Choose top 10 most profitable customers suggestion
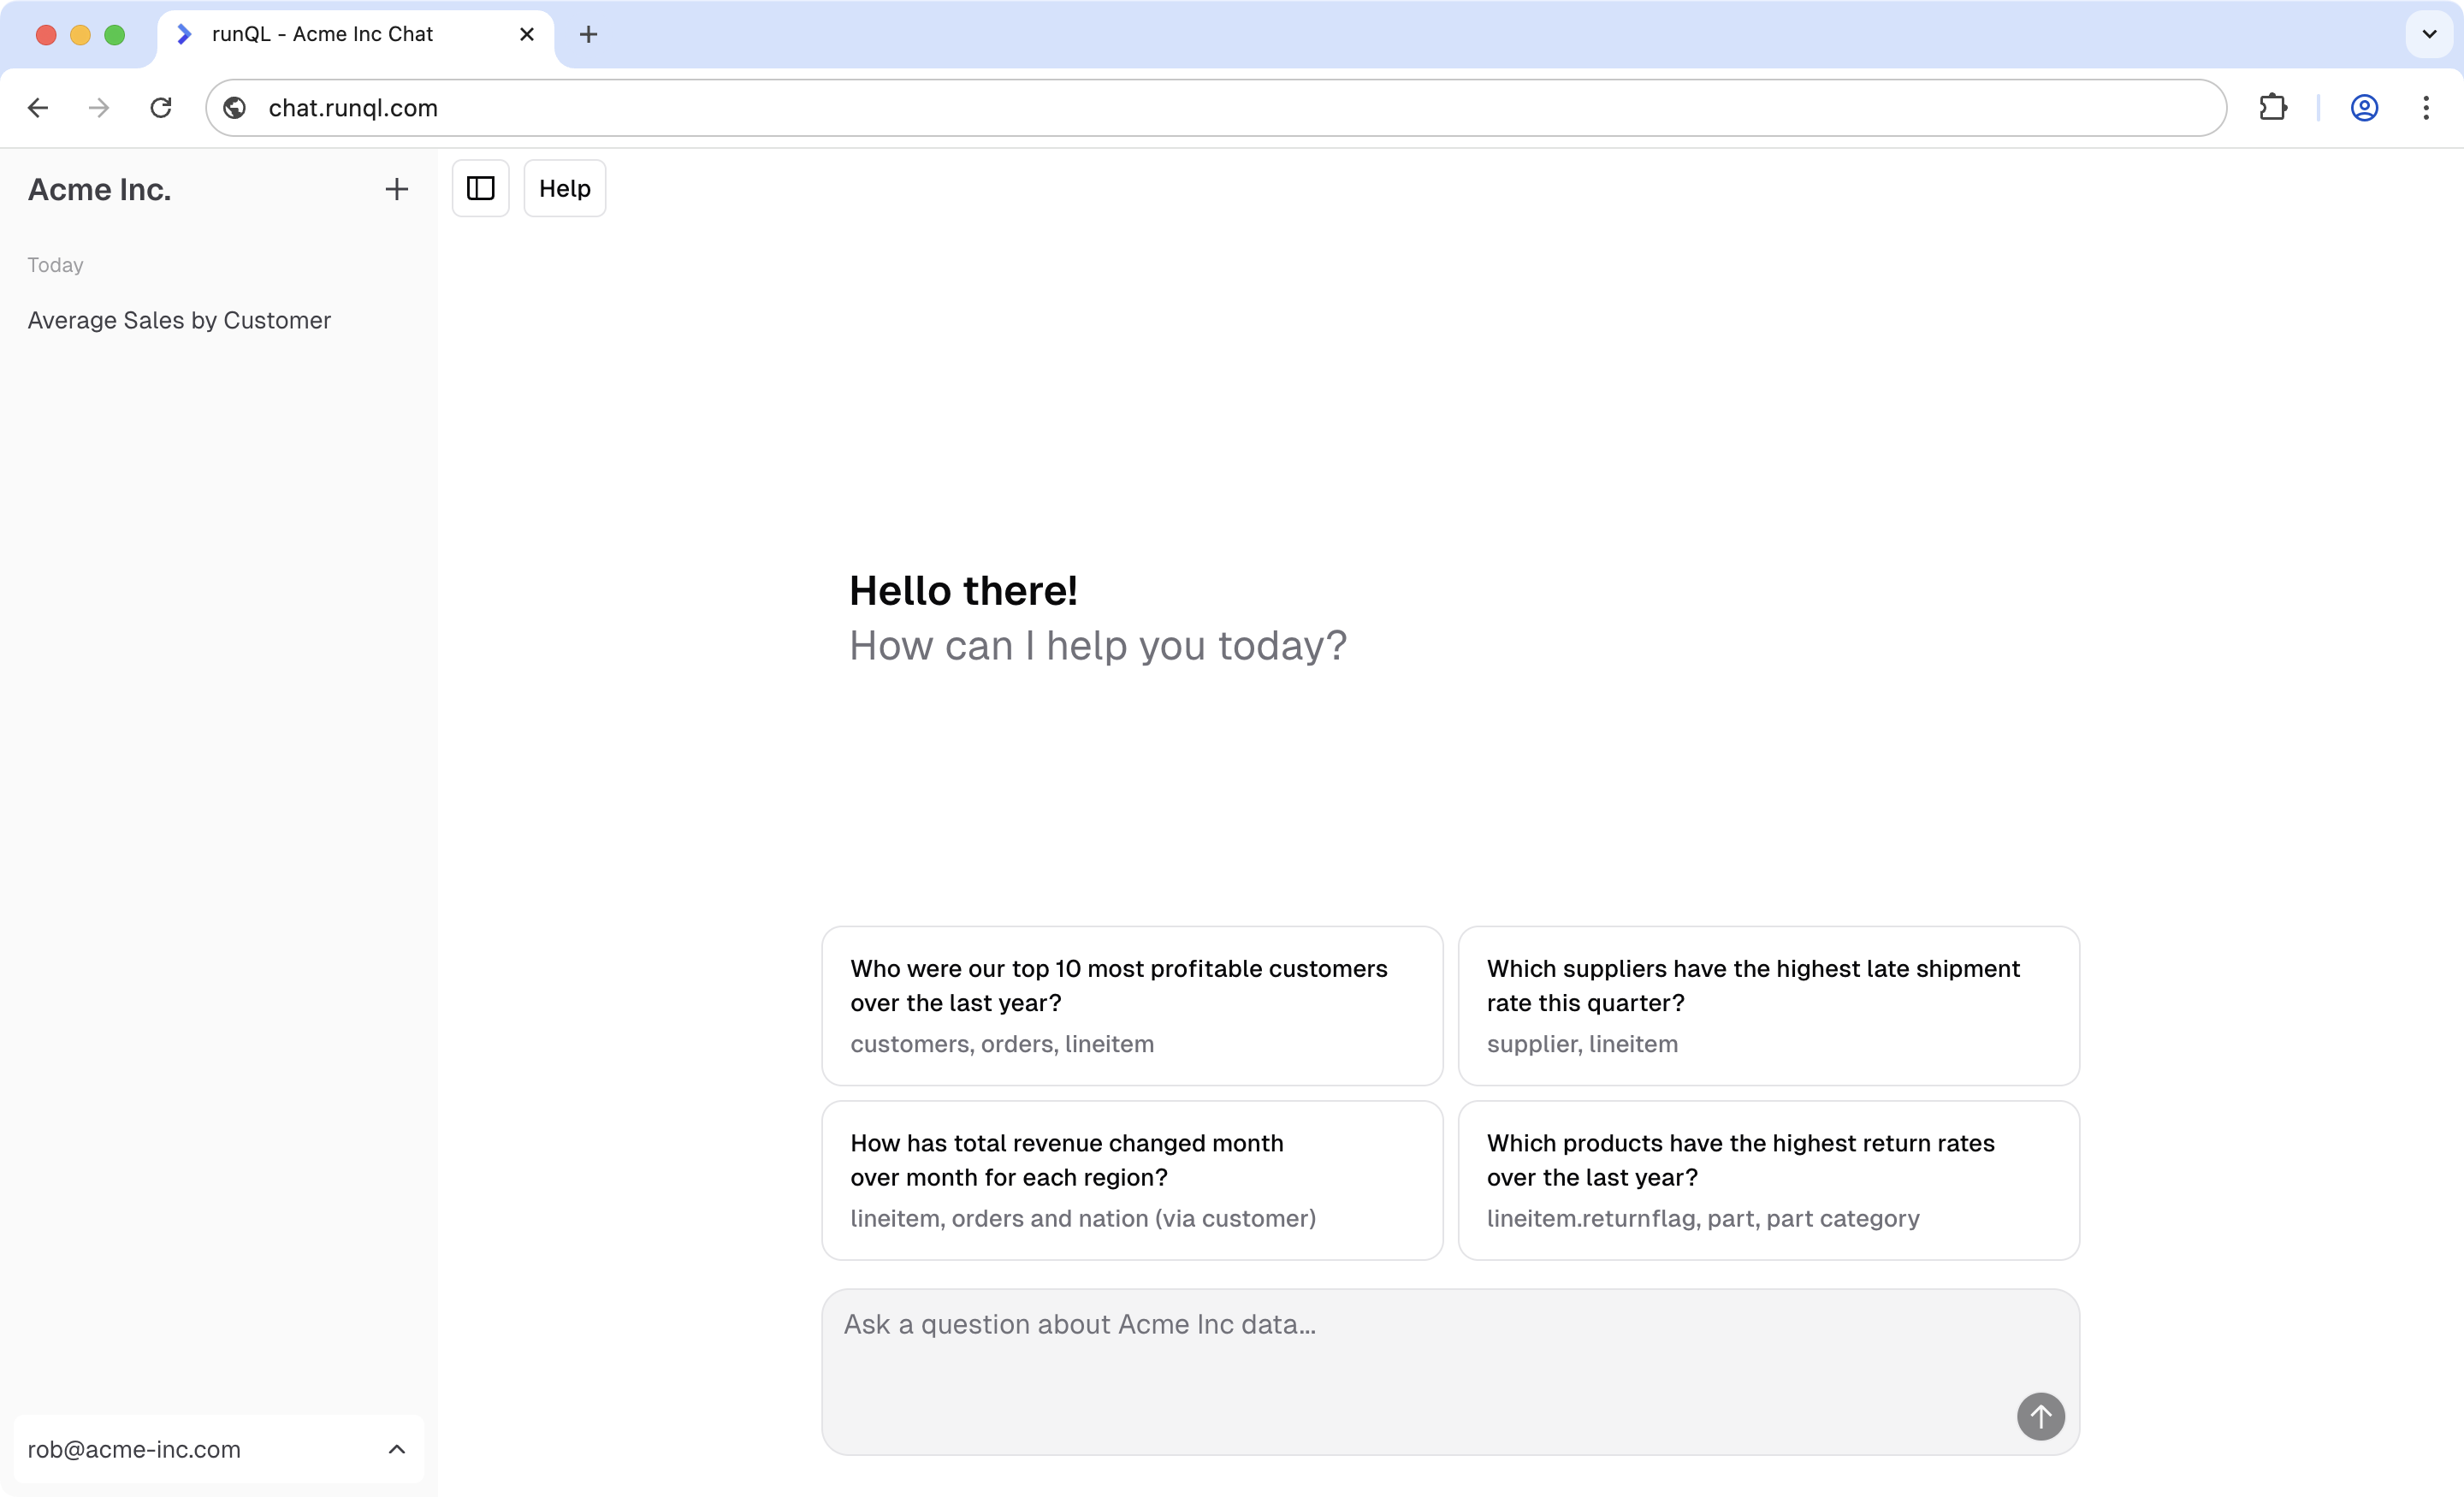The width and height of the screenshot is (2464, 1497). click(1132, 1005)
